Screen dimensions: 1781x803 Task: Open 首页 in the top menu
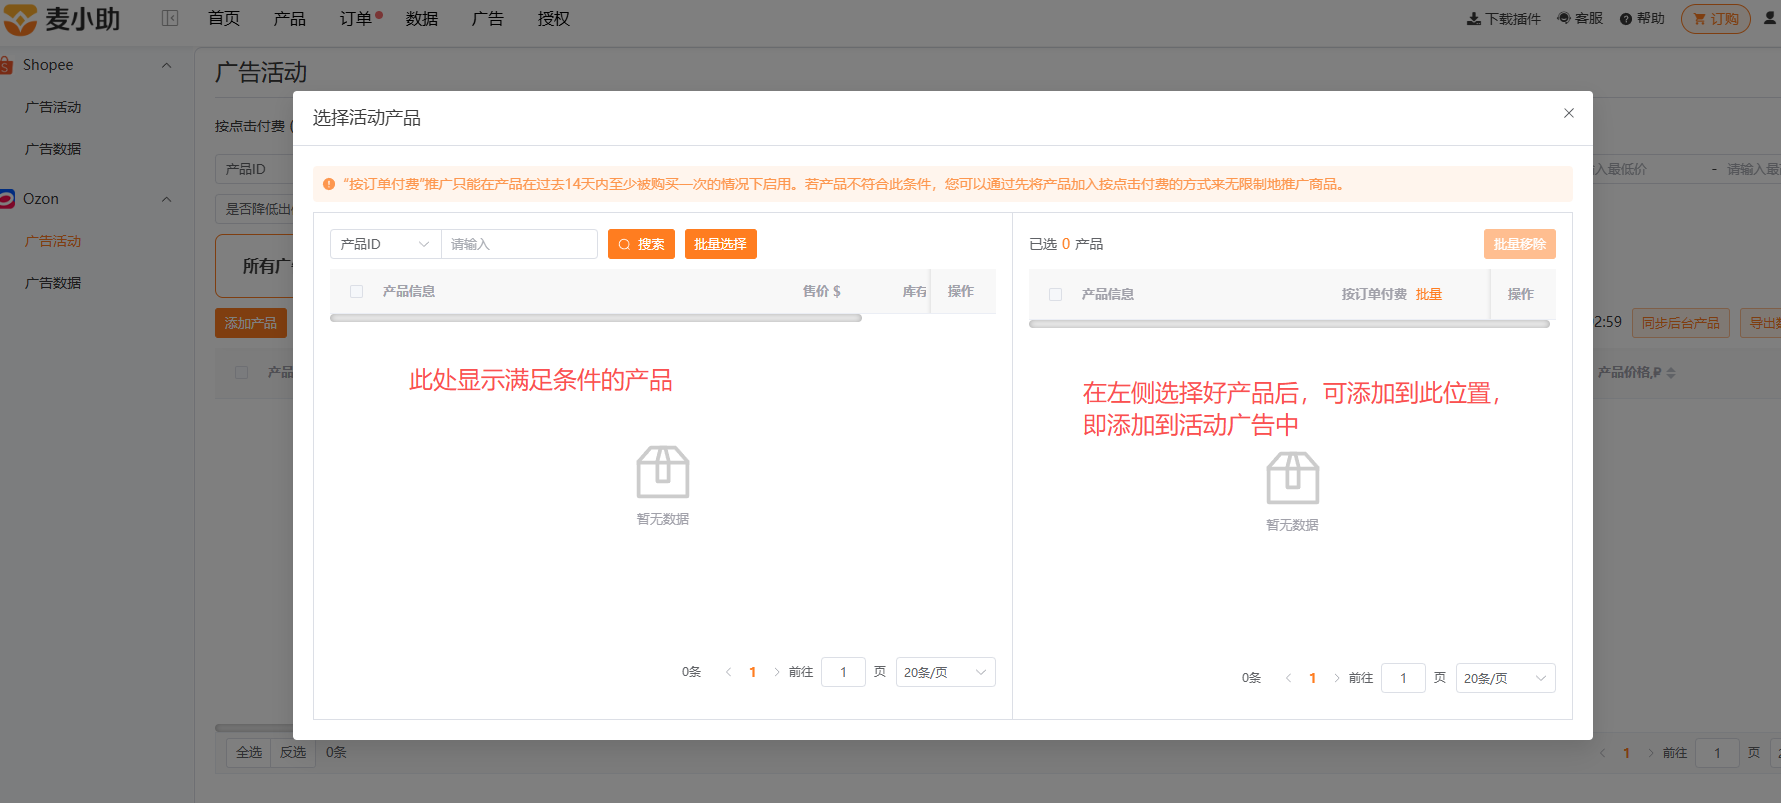coord(224,18)
